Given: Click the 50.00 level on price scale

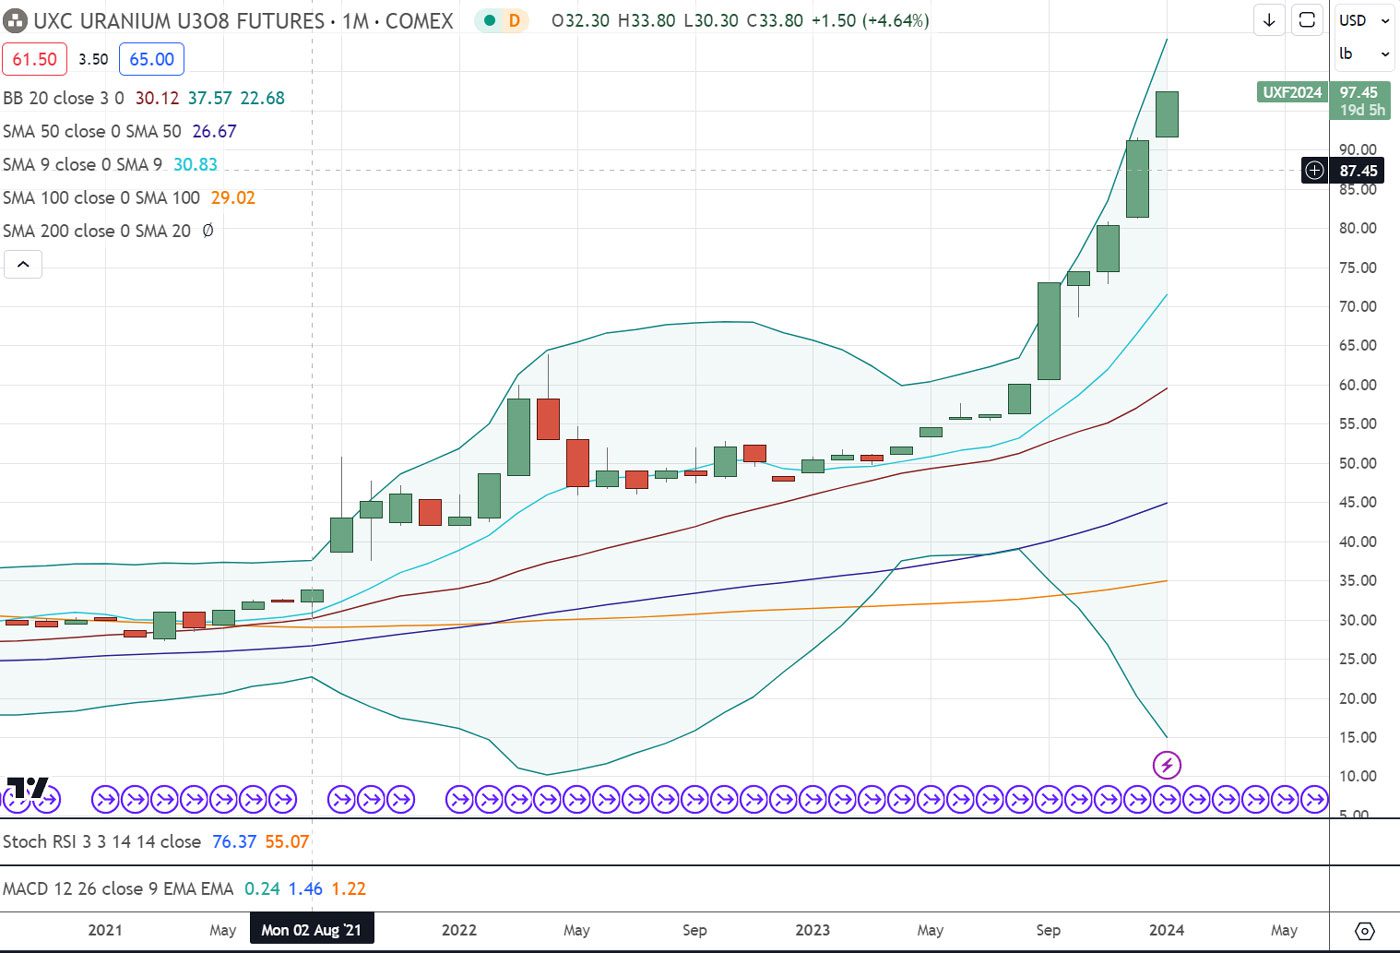Looking at the screenshot, I should 1358,463.
